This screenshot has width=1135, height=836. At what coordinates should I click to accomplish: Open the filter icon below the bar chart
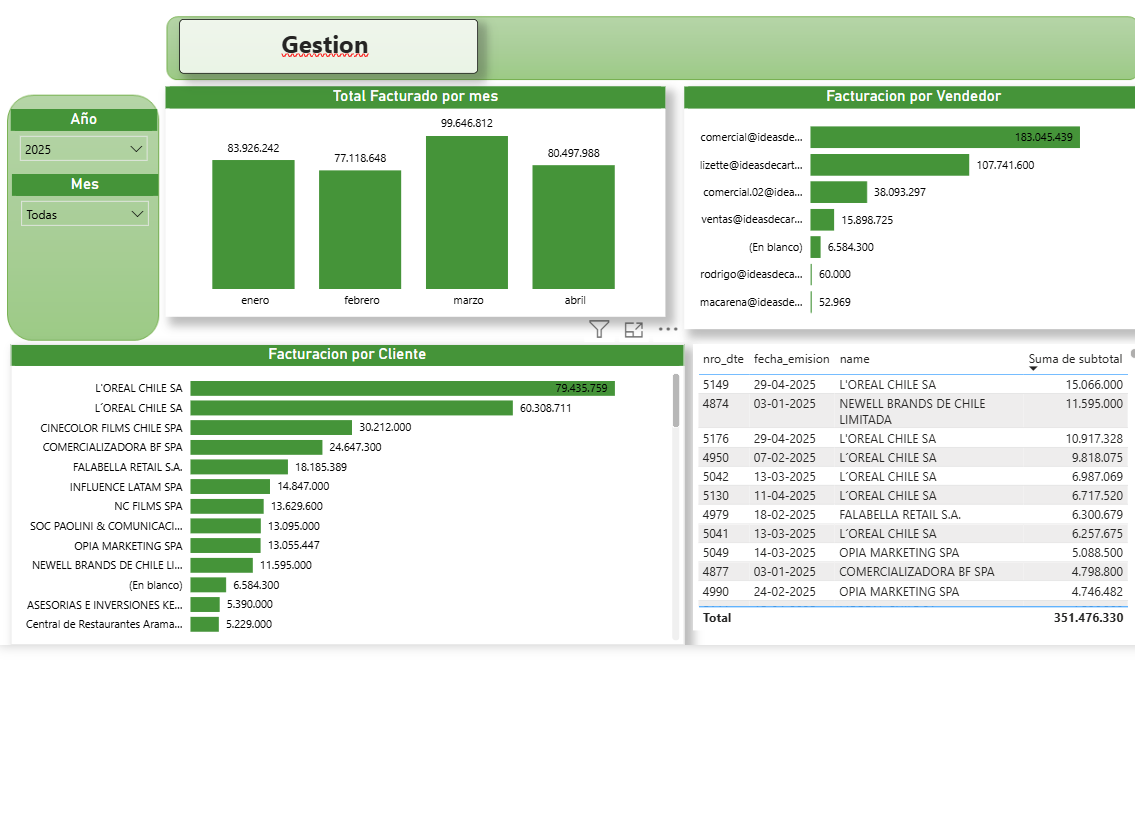click(598, 328)
